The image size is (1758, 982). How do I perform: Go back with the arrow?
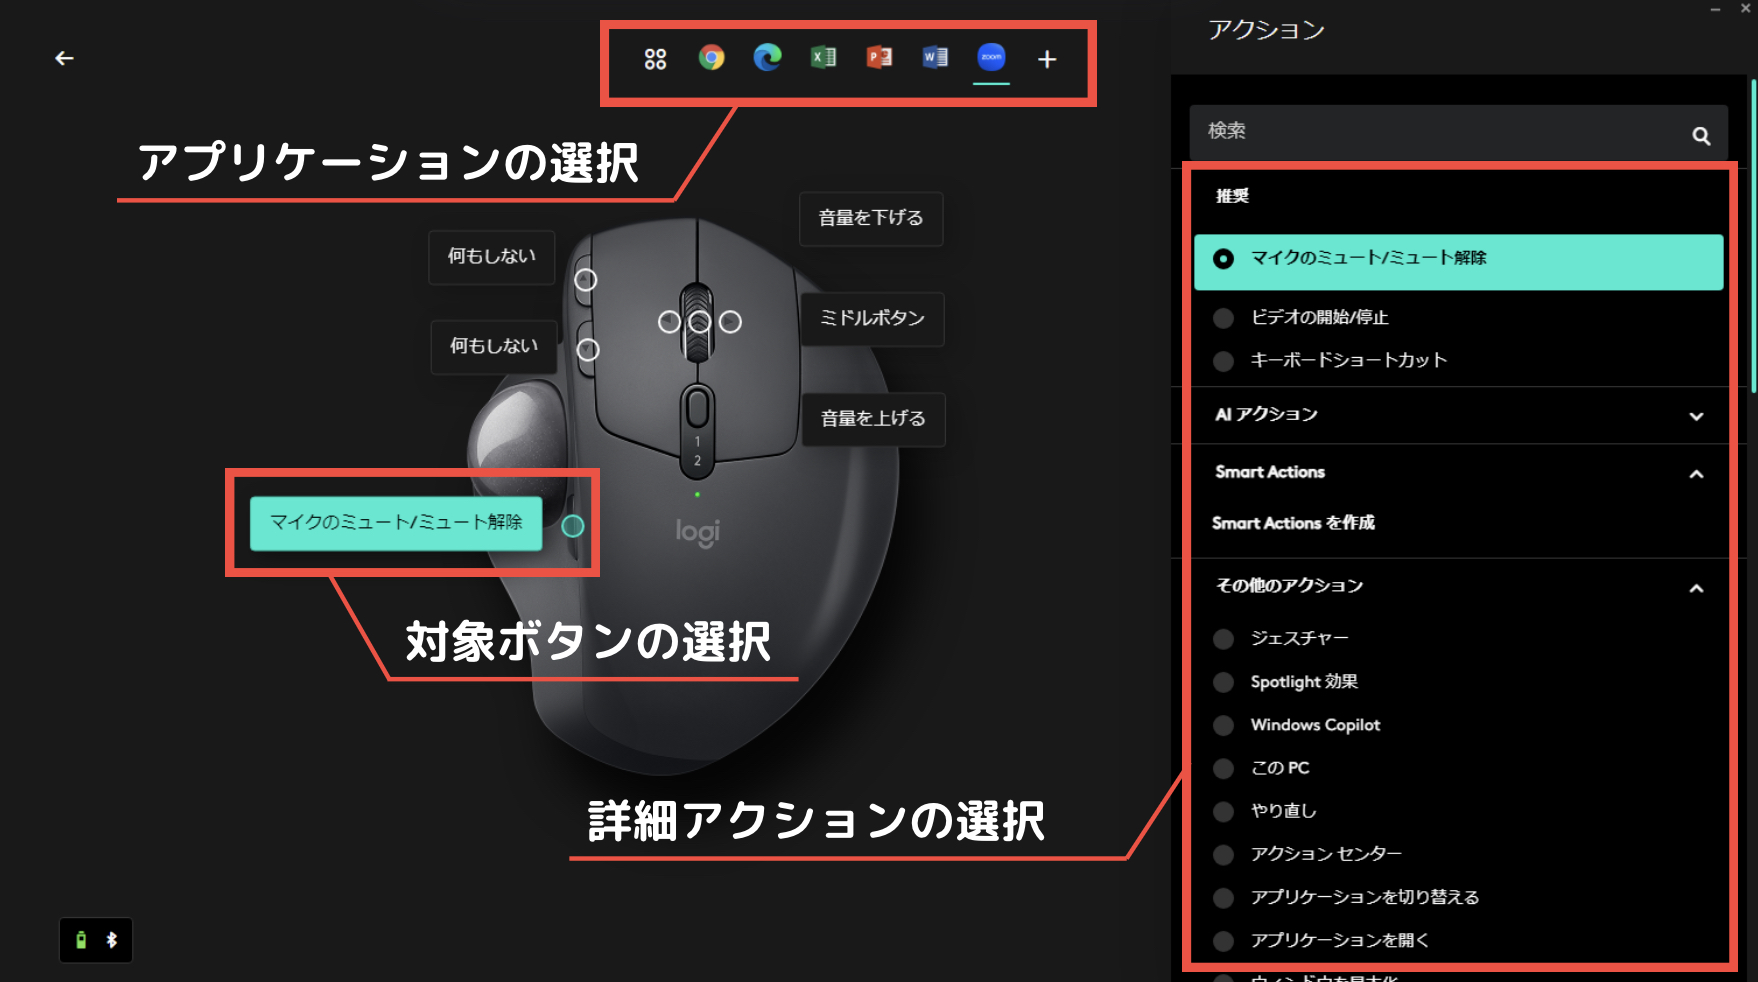point(64,58)
